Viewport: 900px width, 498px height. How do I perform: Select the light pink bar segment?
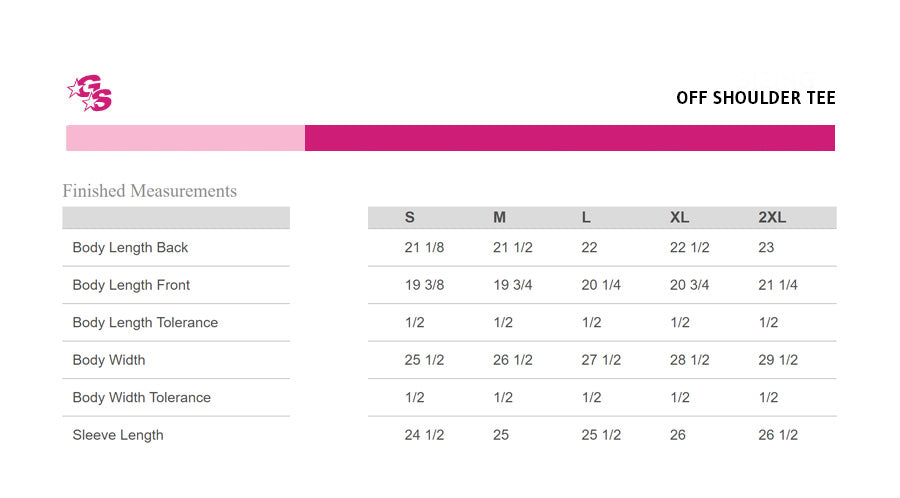pyautogui.click(x=185, y=138)
